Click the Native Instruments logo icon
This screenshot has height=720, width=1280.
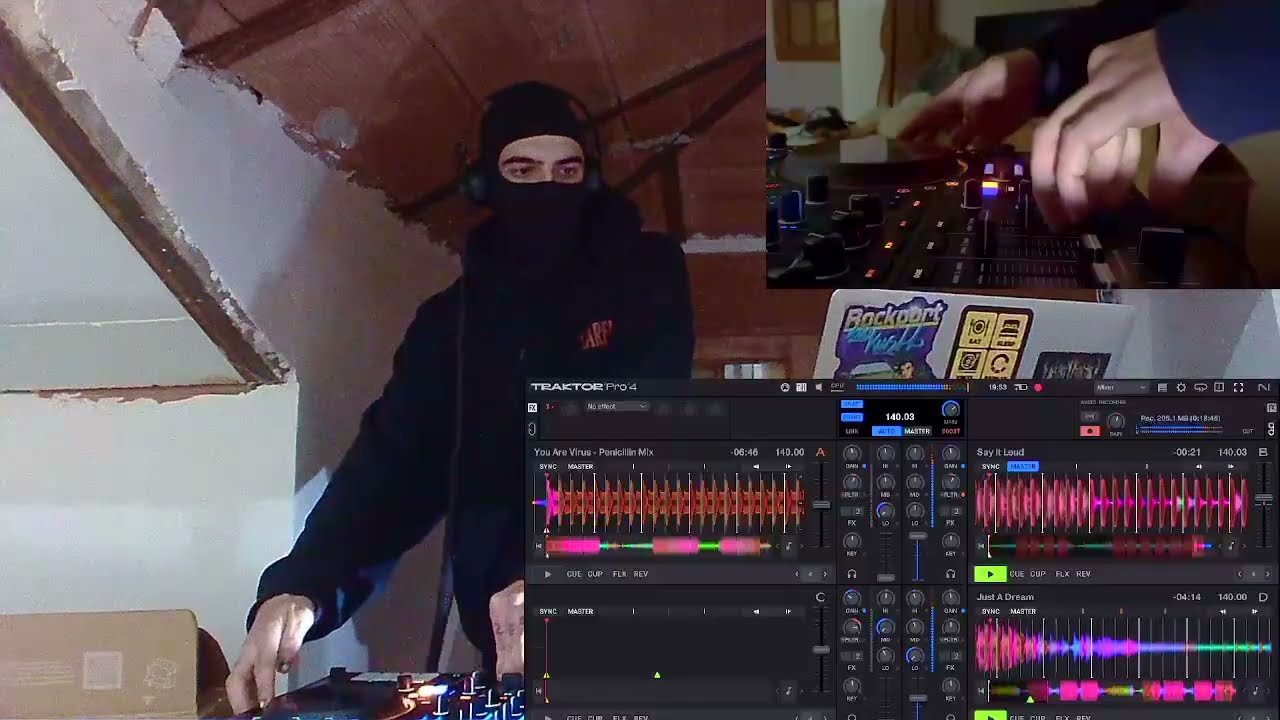(1264, 387)
